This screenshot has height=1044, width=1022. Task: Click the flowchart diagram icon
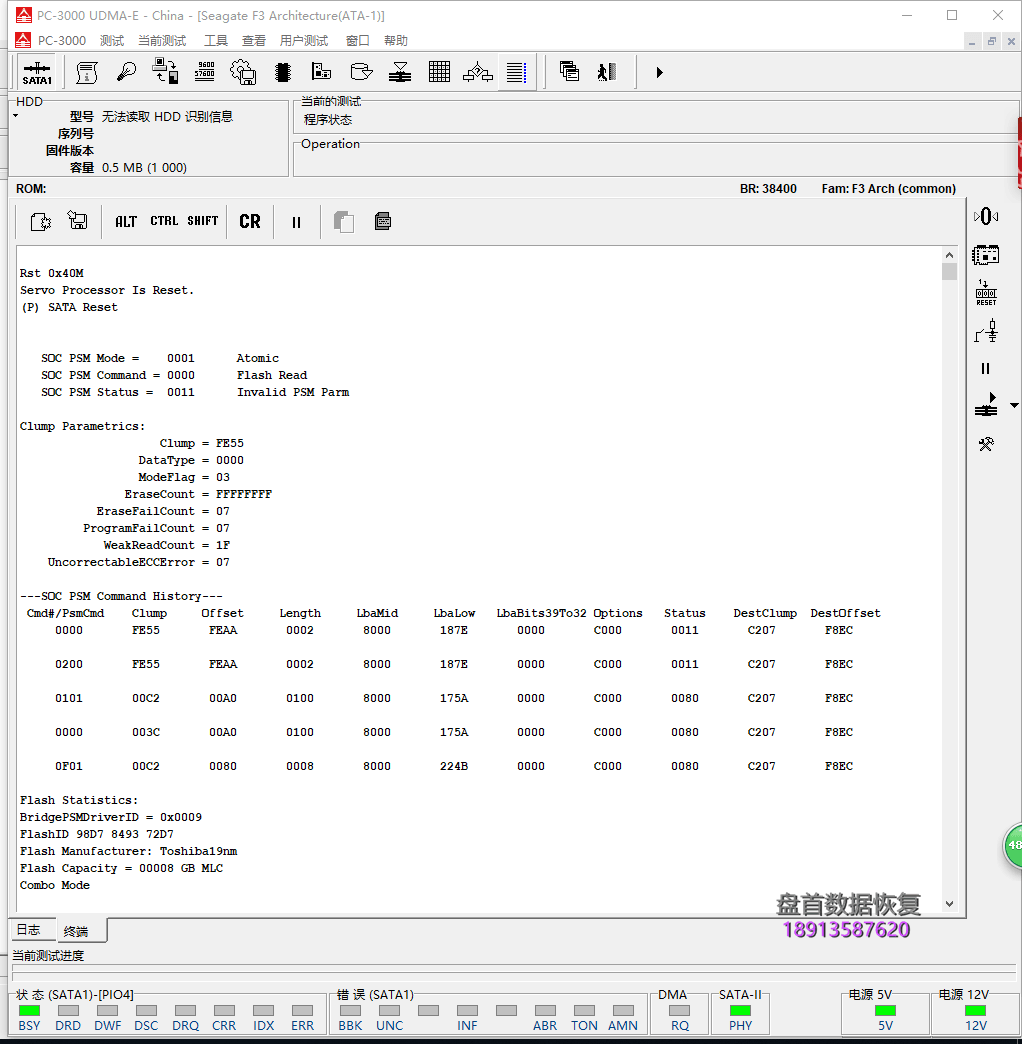pyautogui.click(x=478, y=72)
